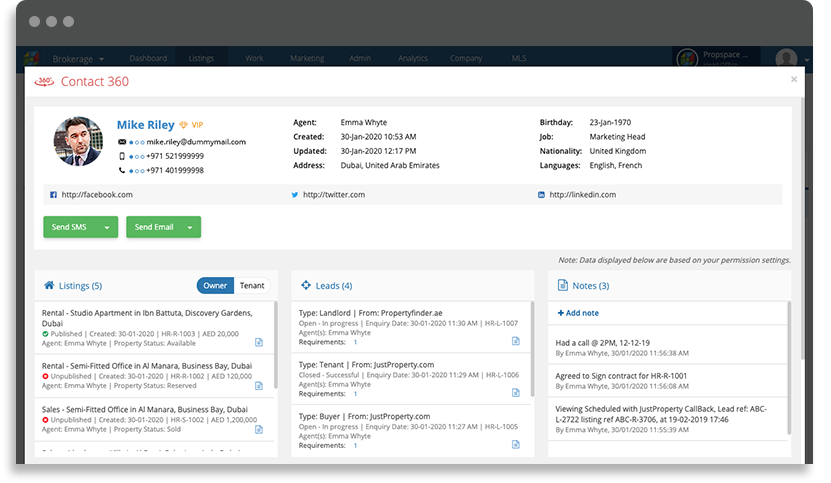Click the Facebook icon
831x483 pixels.
click(x=54, y=195)
